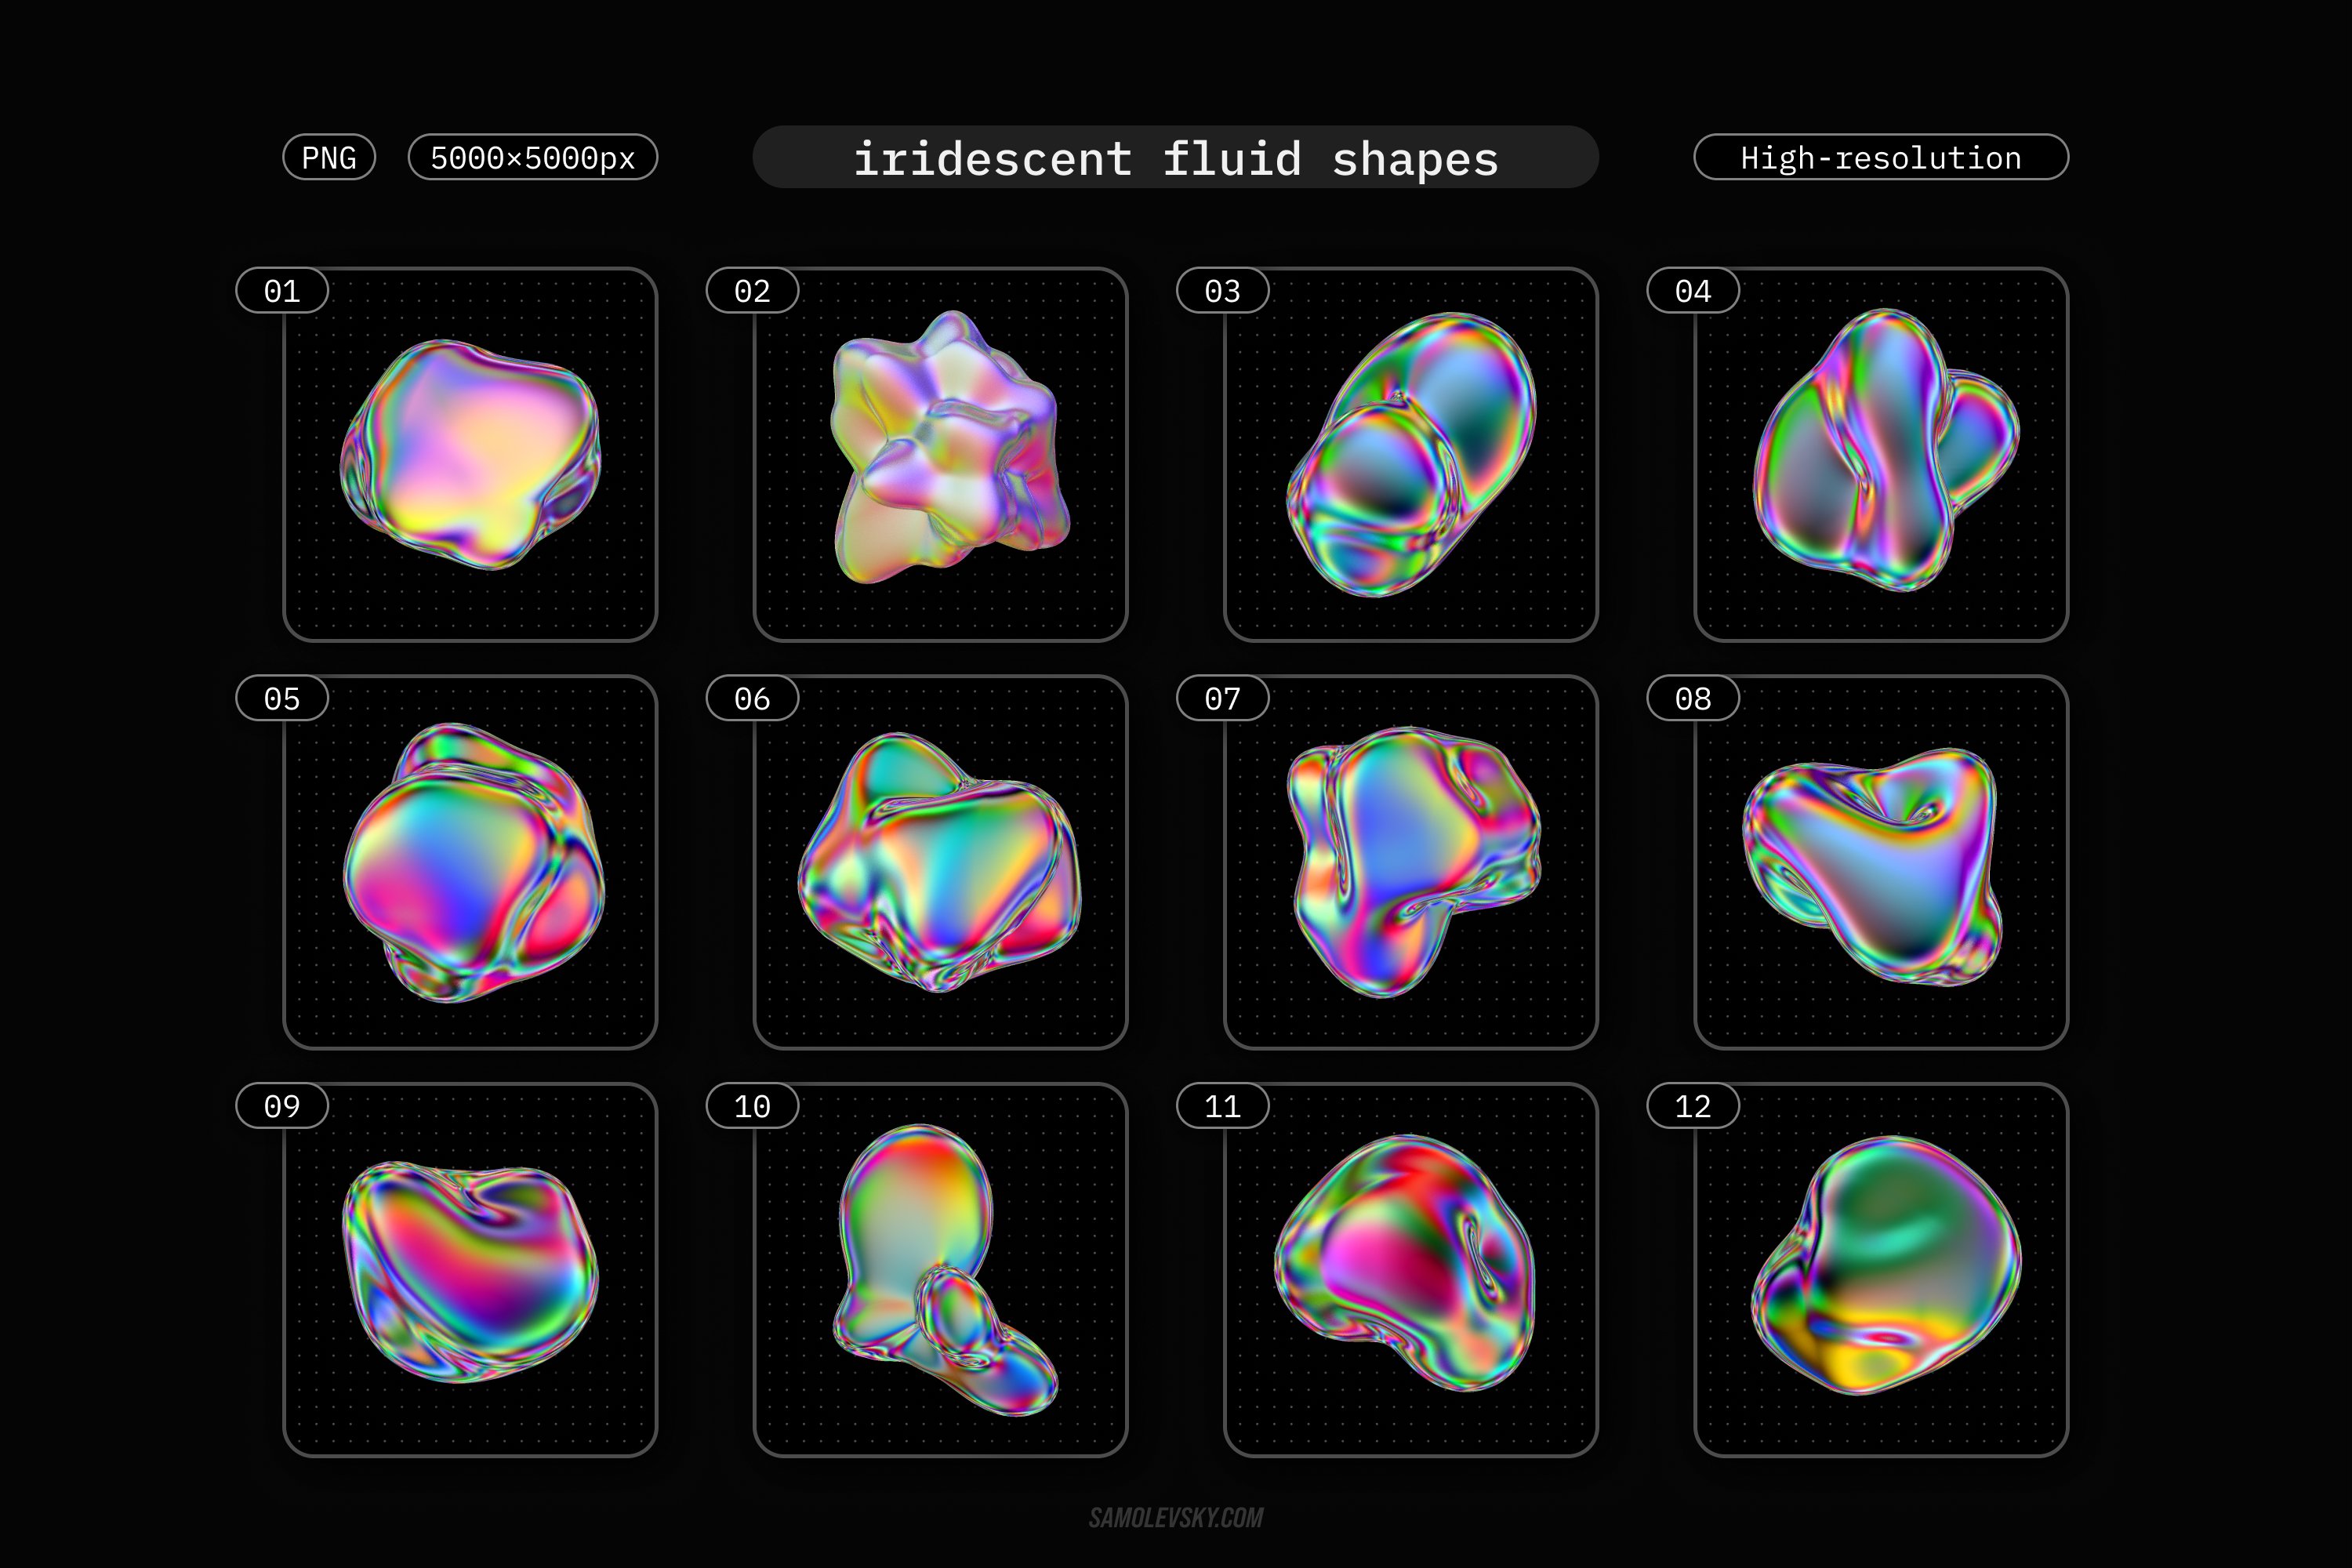2352x1568 pixels.
Task: Select the number badge 12
Action: [1693, 1106]
